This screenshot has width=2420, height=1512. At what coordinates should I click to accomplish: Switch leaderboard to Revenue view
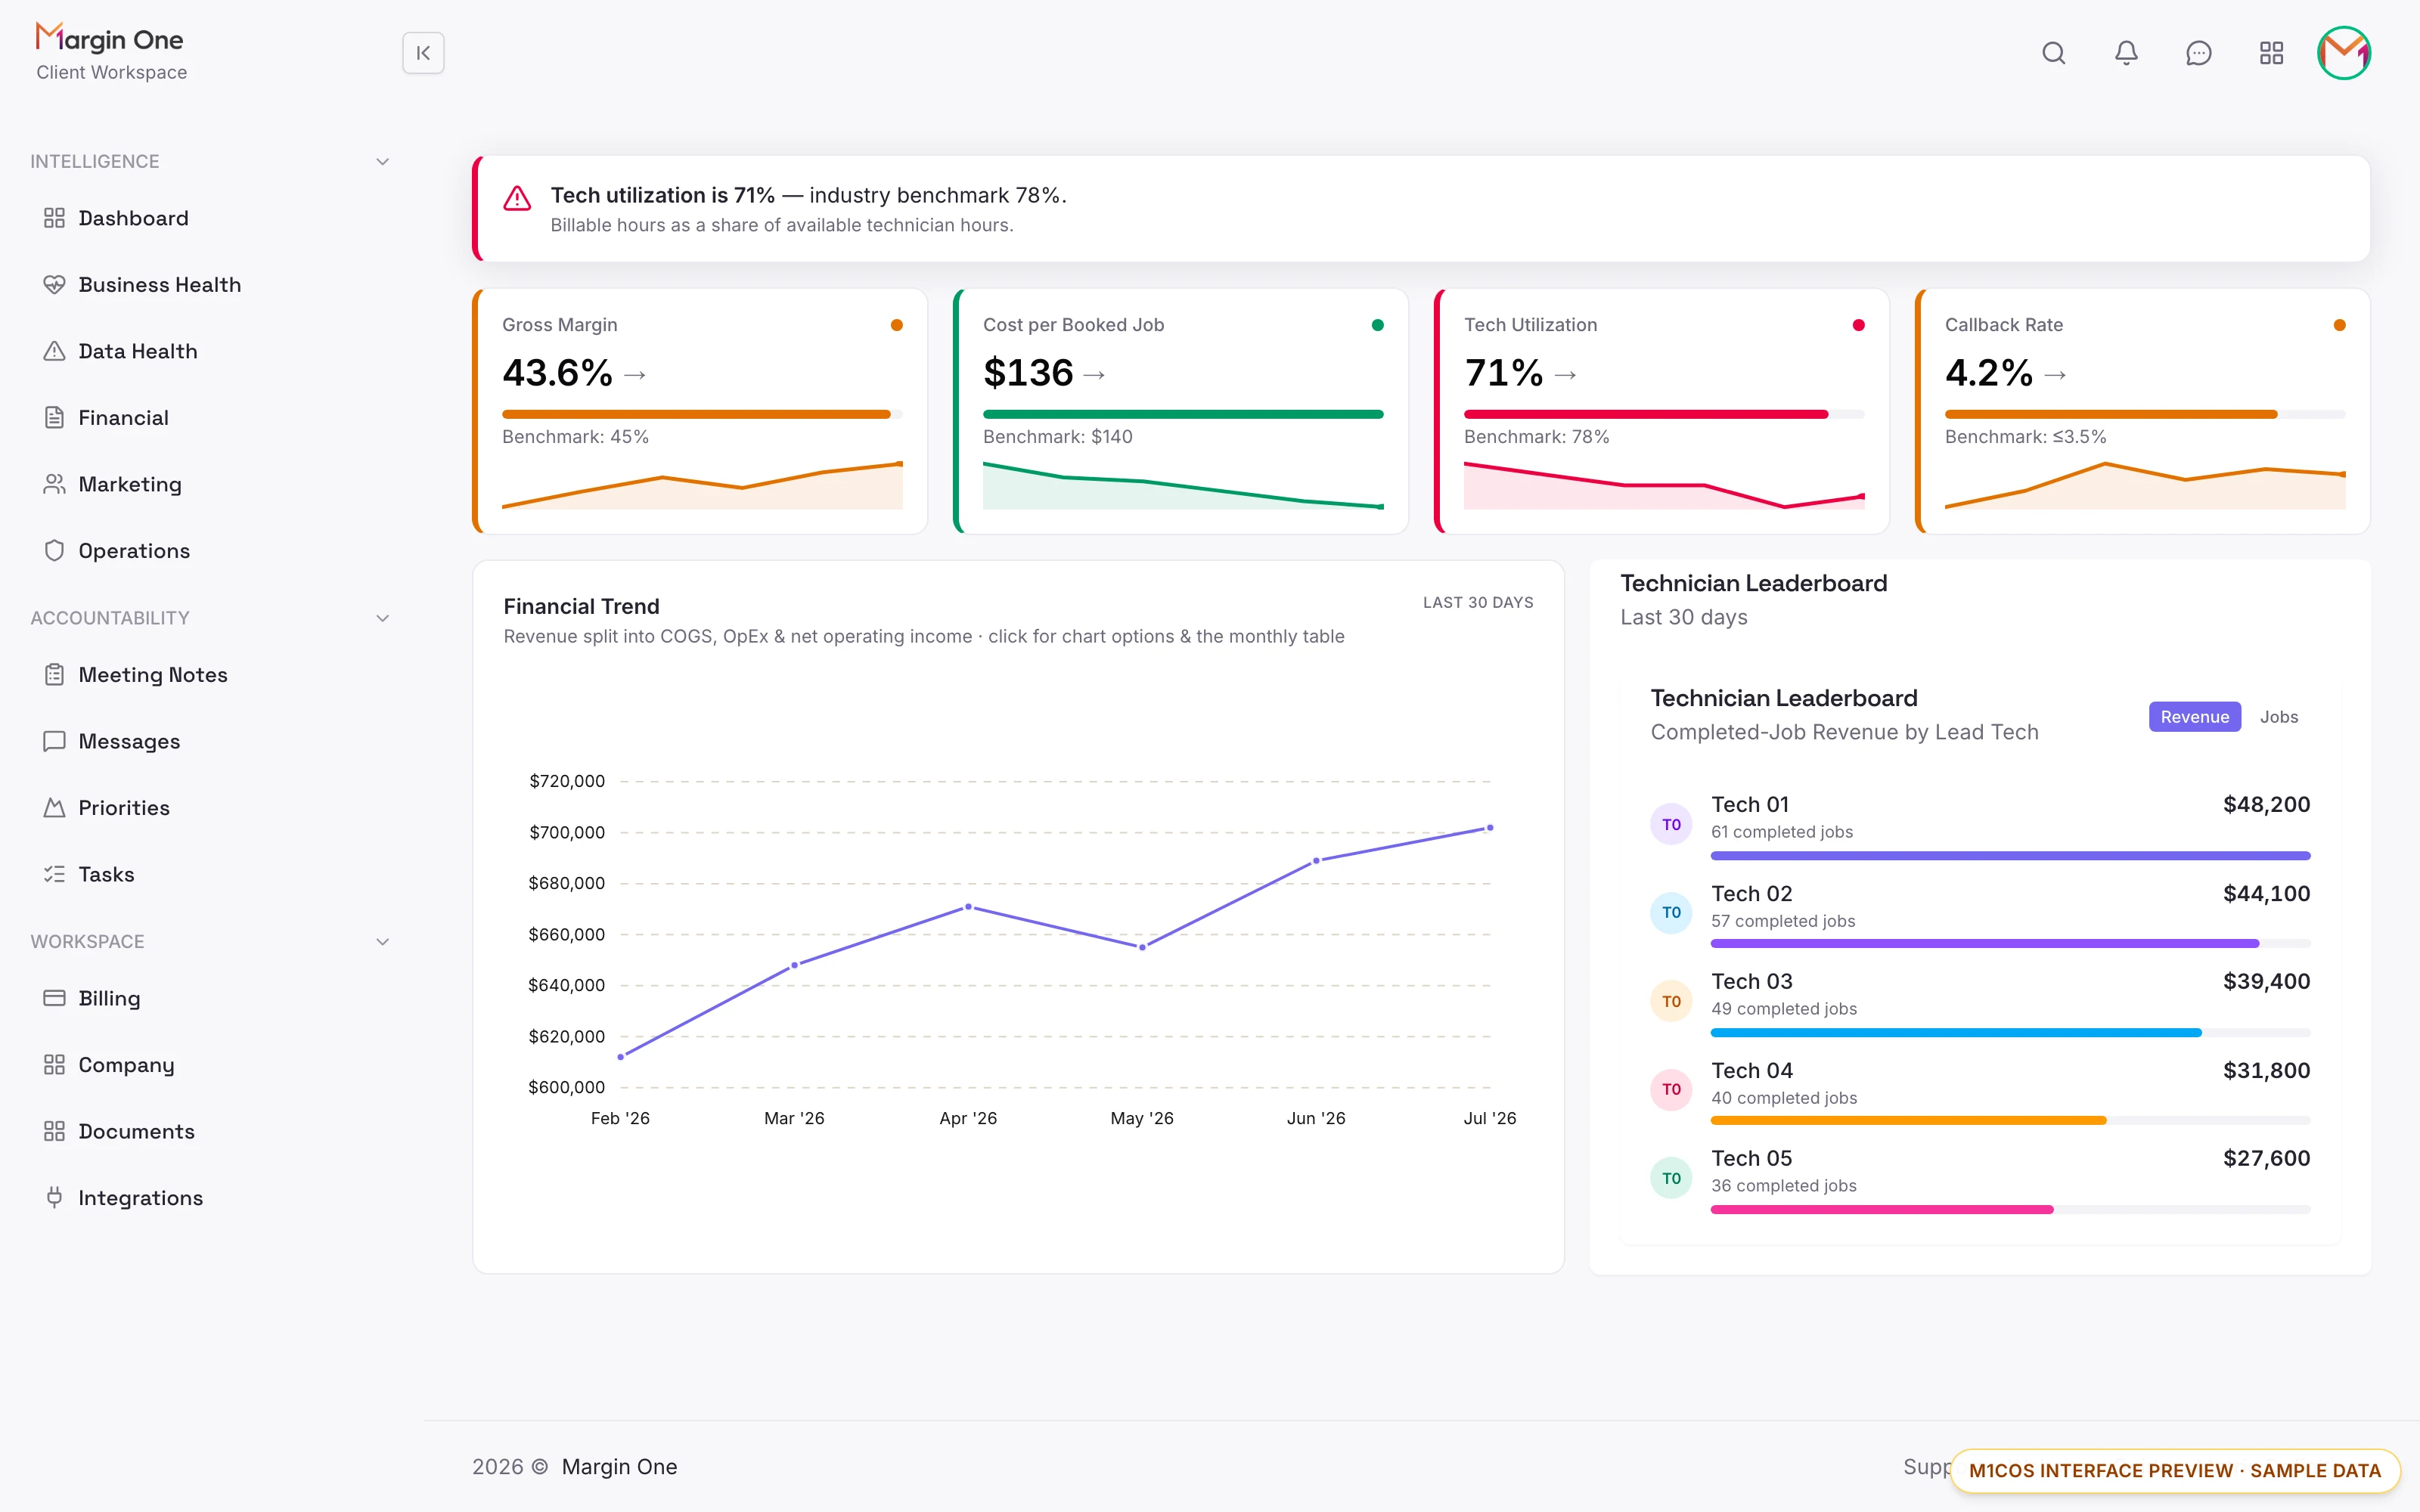2194,717
